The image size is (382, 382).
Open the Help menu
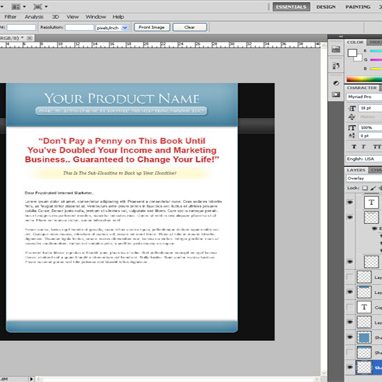tap(118, 17)
